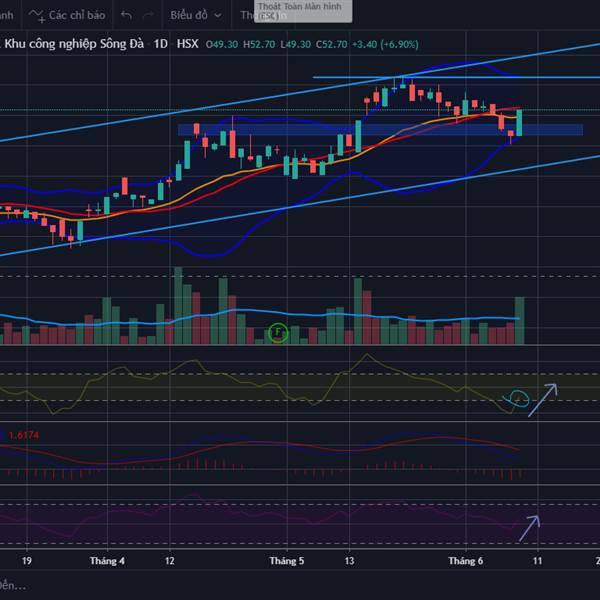
Task: Click the green F marker on the volume pane
Action: tap(278, 333)
